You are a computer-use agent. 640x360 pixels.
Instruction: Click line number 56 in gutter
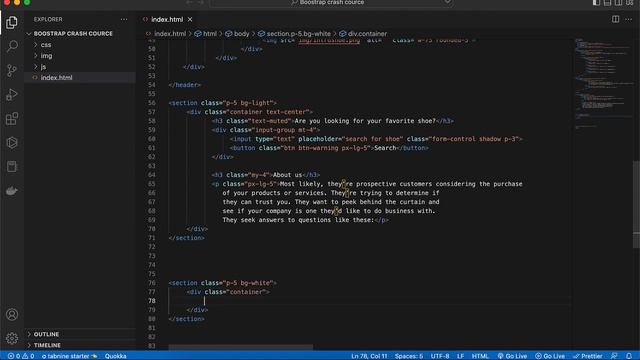coord(151,103)
